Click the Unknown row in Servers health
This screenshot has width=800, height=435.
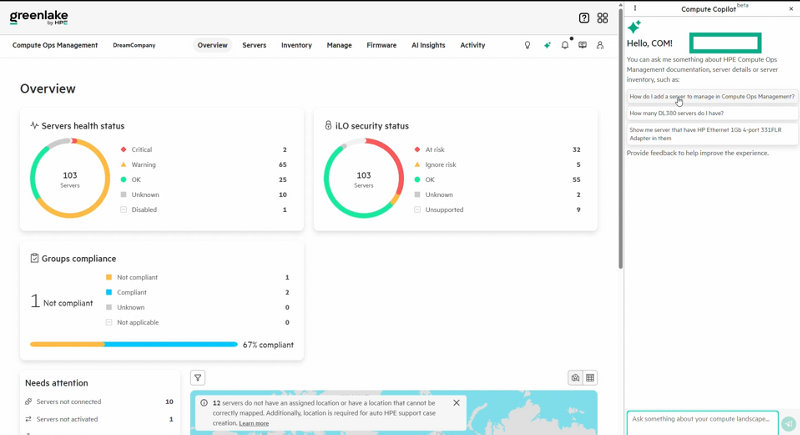[x=204, y=195]
